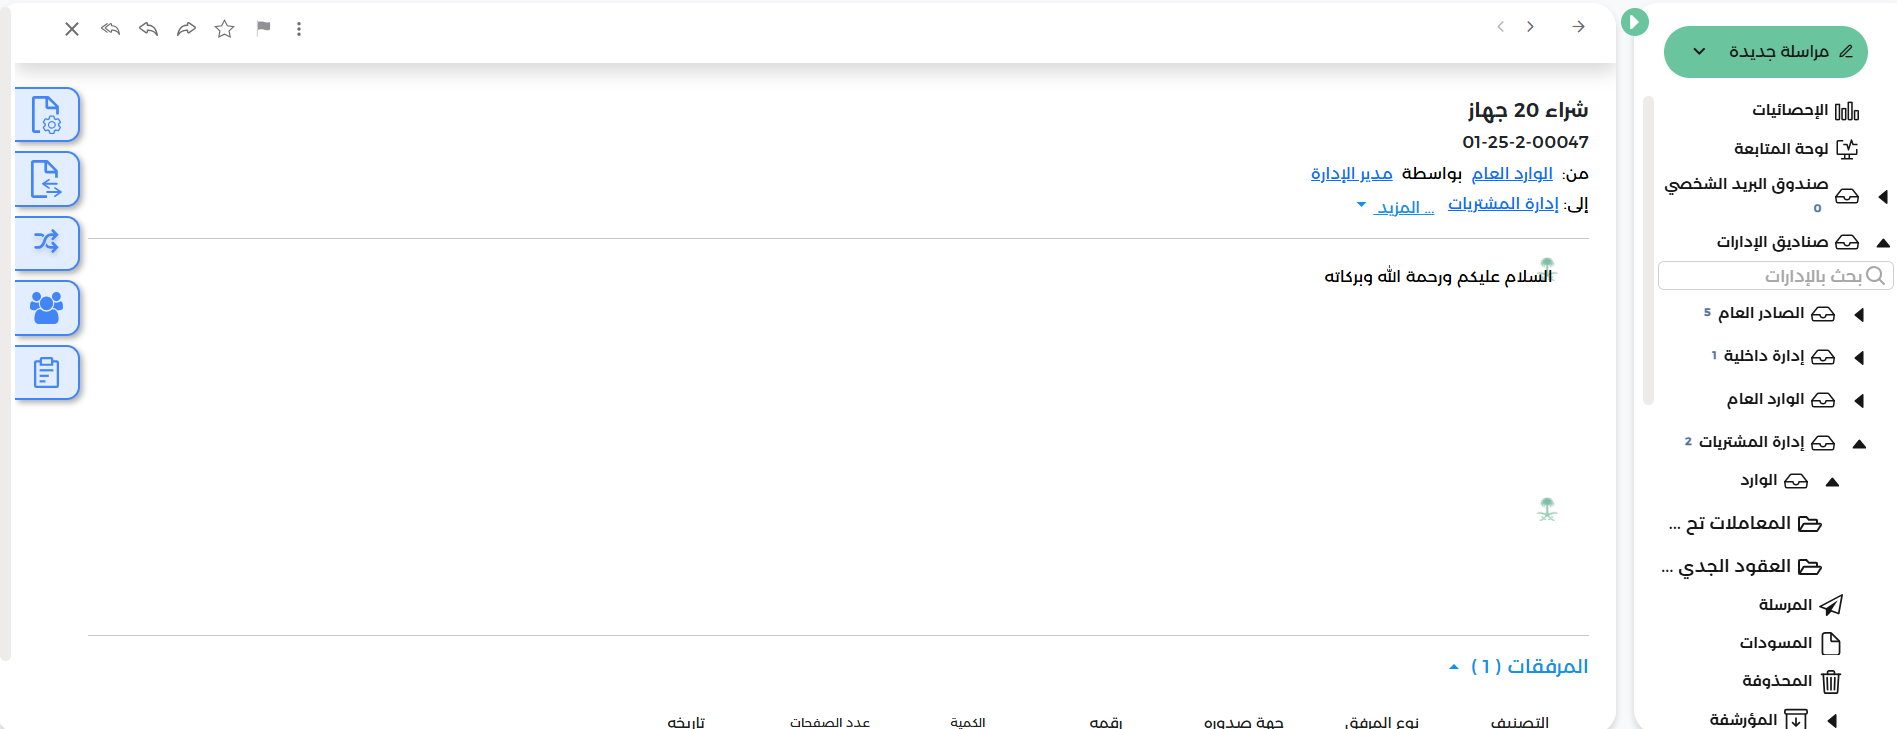Flag this correspondence
Screen dimensions: 1897x729
263,28
